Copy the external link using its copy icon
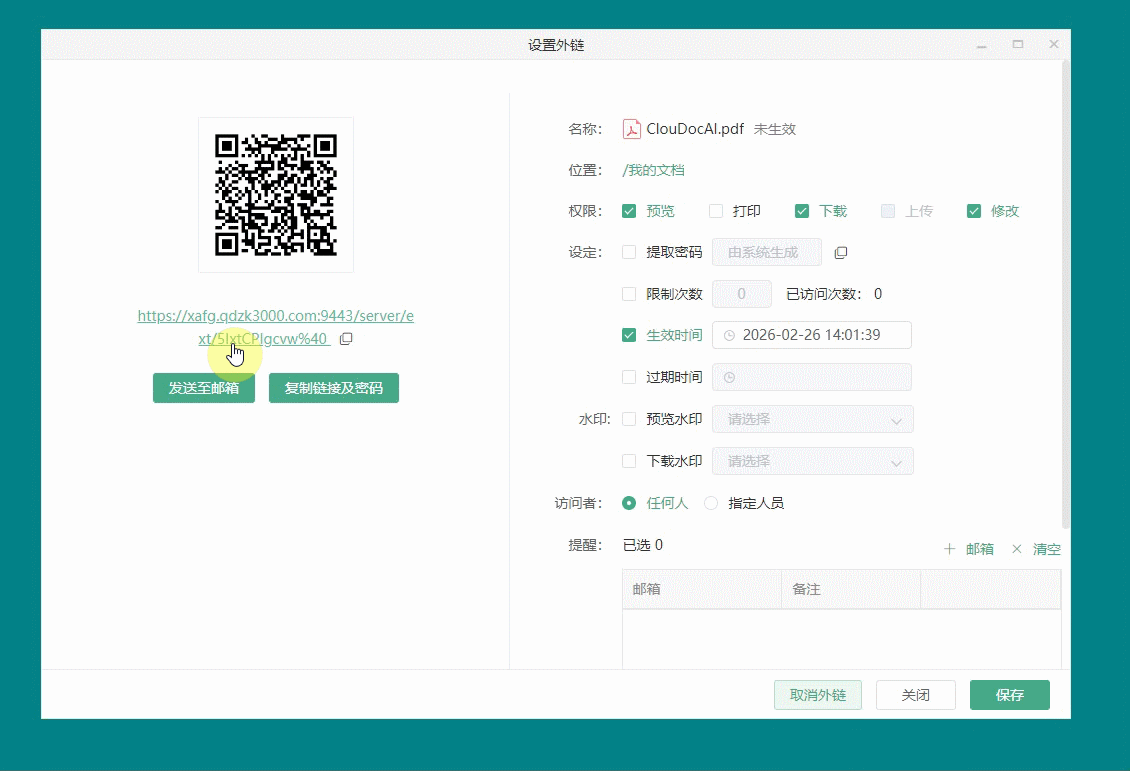Screen dimensions: 1130x771 point(346,339)
